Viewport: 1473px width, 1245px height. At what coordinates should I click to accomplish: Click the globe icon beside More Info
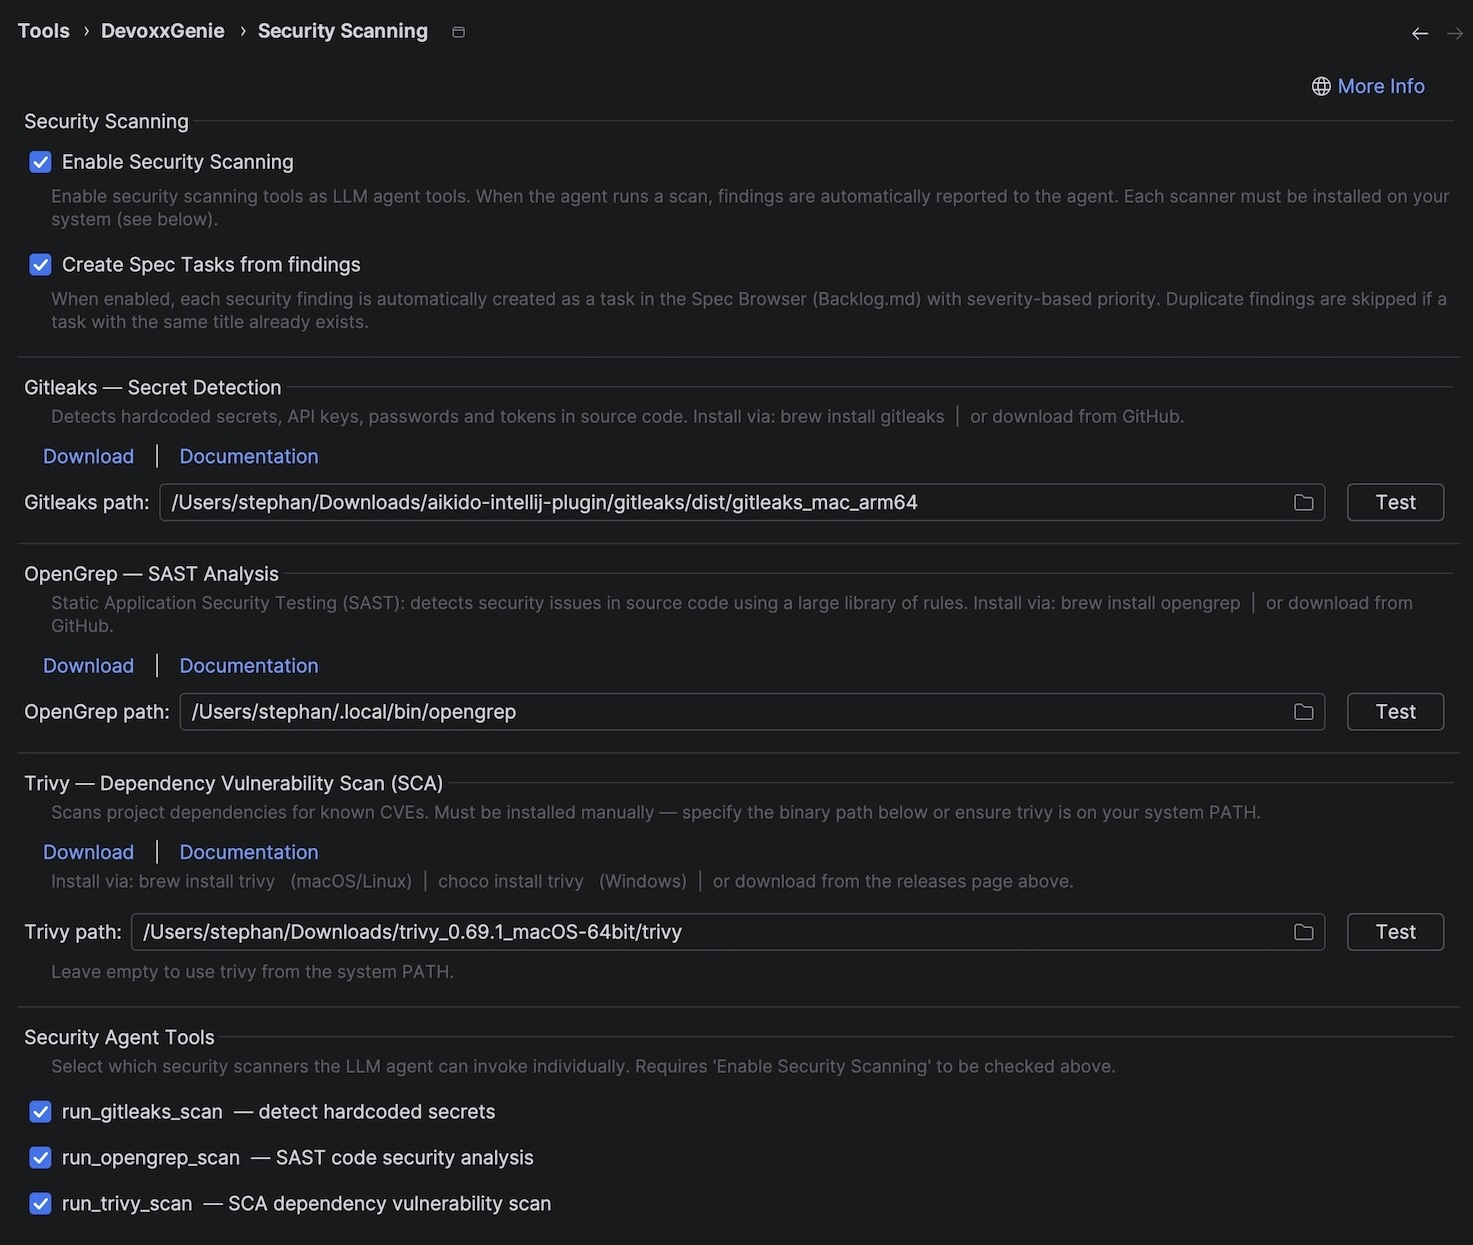tap(1321, 86)
